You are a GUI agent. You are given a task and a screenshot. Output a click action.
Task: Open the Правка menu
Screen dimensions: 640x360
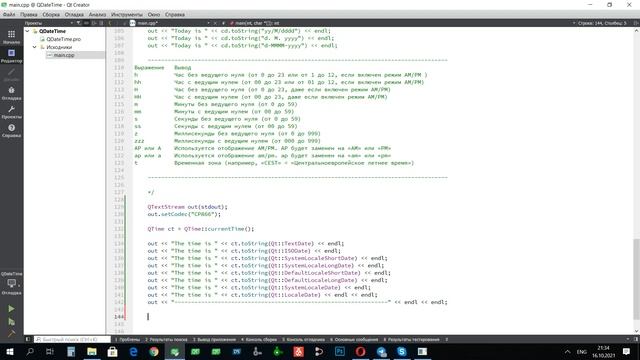click(29, 14)
